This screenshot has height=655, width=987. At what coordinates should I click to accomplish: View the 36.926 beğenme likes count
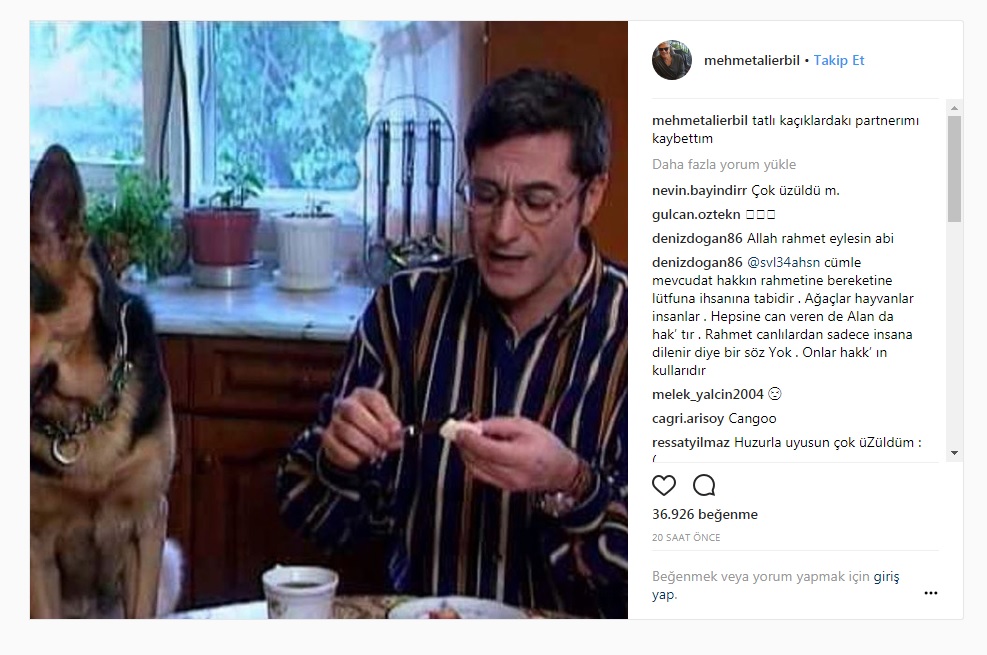tap(705, 514)
